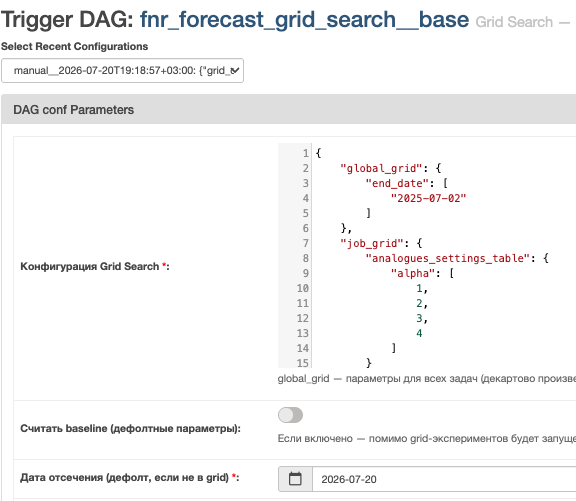The image size is (576, 501).
Task: Open the Select Recent Configurations dropdown
Action: coord(122,70)
